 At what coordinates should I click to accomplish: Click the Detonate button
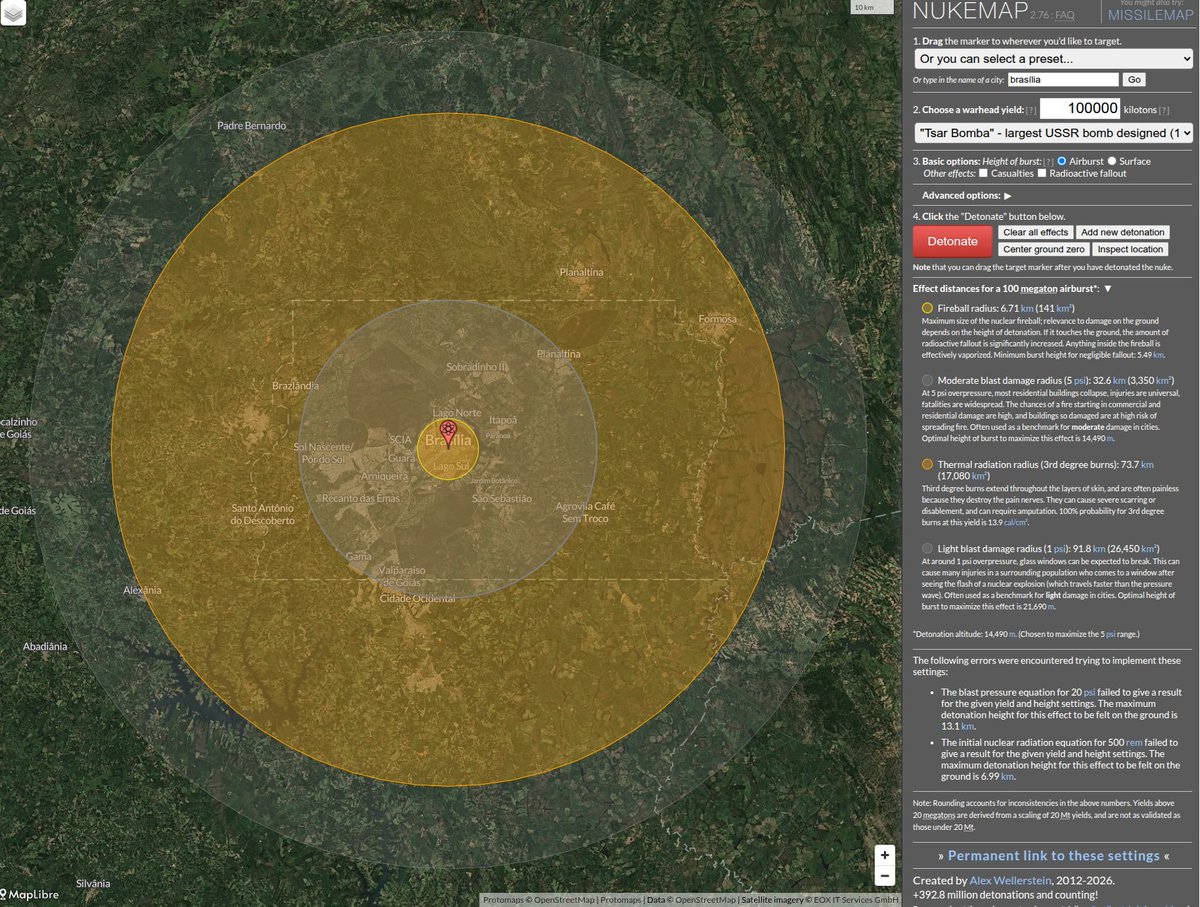(952, 241)
